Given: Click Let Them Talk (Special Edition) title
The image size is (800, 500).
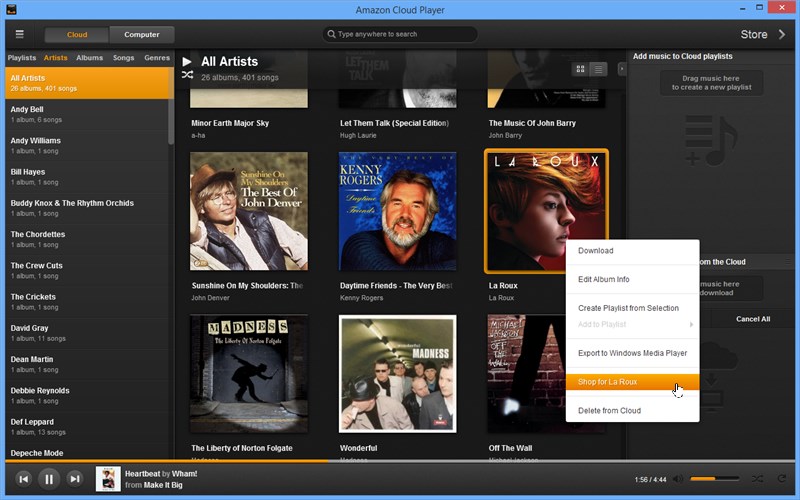Looking at the screenshot, I should pos(394,123).
